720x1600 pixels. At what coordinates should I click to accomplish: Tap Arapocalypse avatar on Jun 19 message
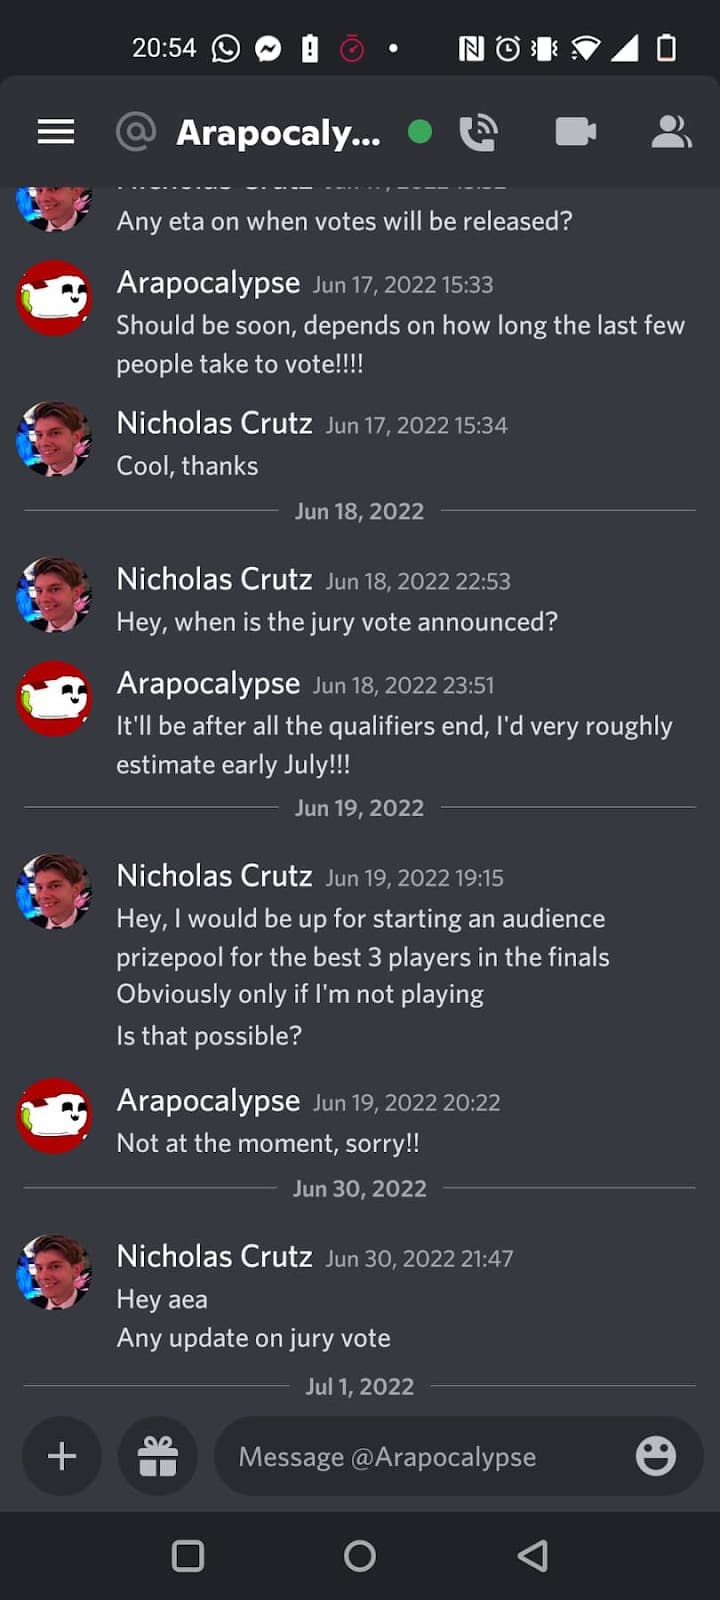(x=55, y=1115)
